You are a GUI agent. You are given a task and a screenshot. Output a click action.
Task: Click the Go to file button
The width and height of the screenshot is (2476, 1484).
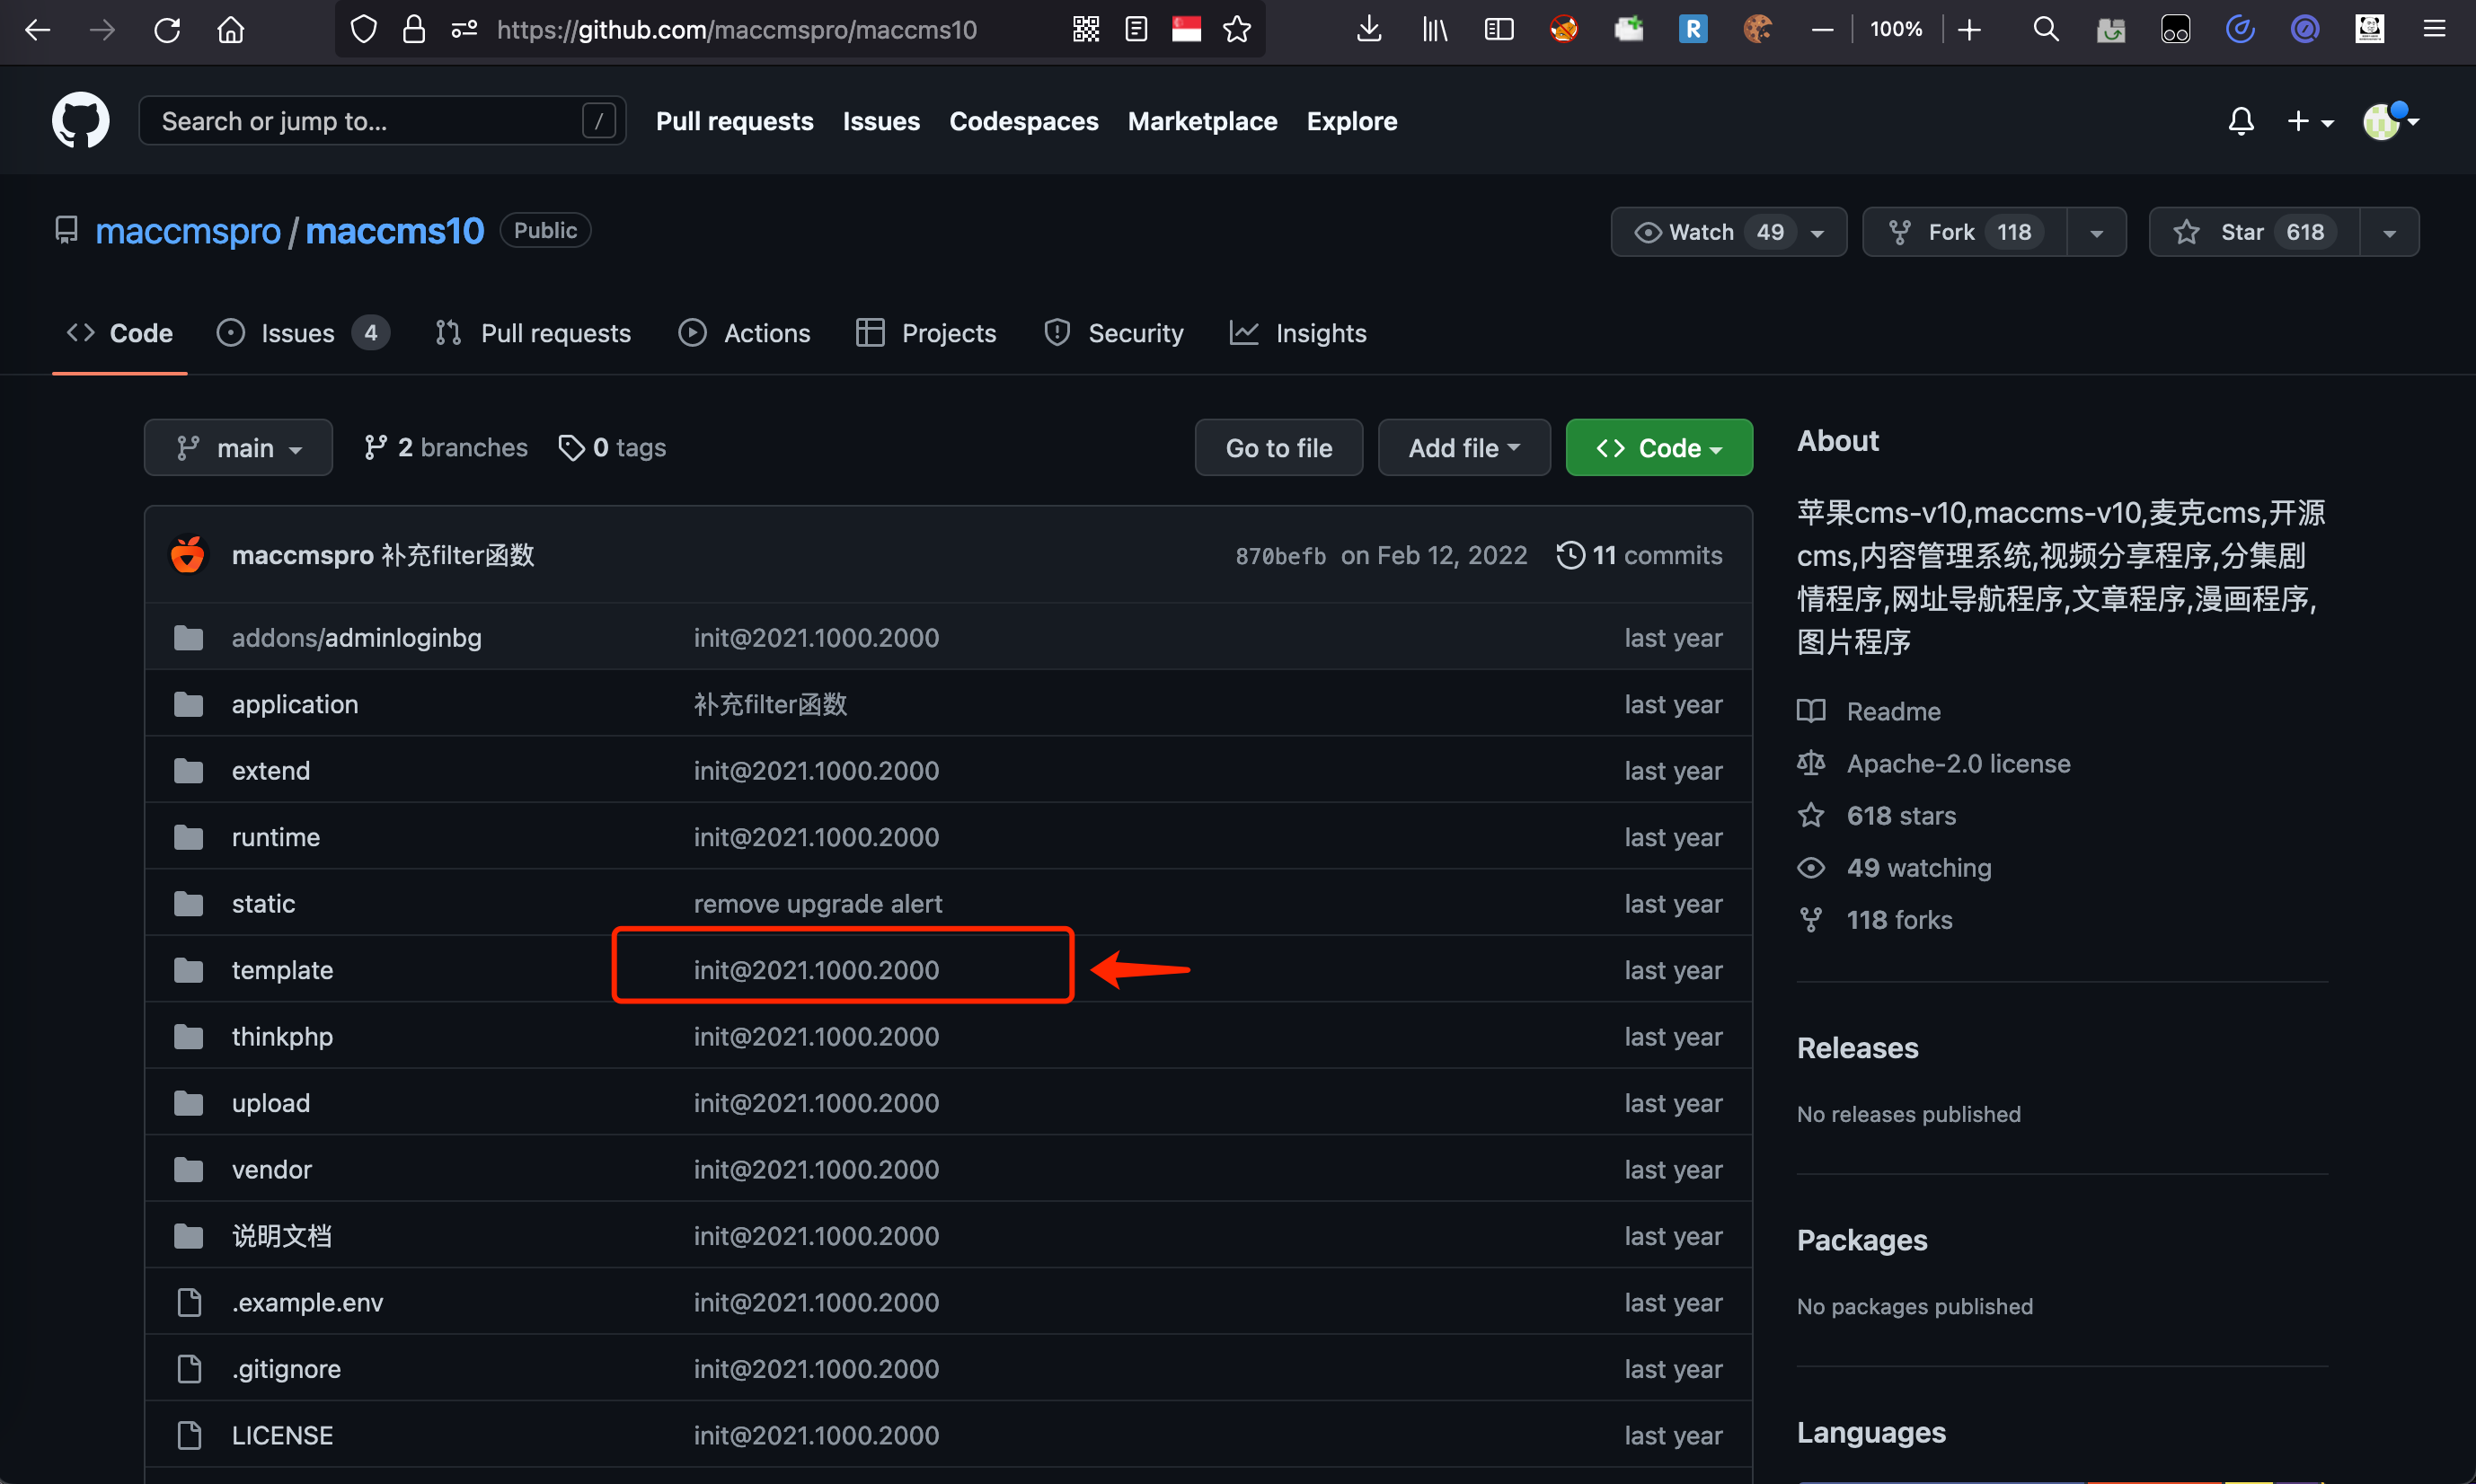[1278, 447]
